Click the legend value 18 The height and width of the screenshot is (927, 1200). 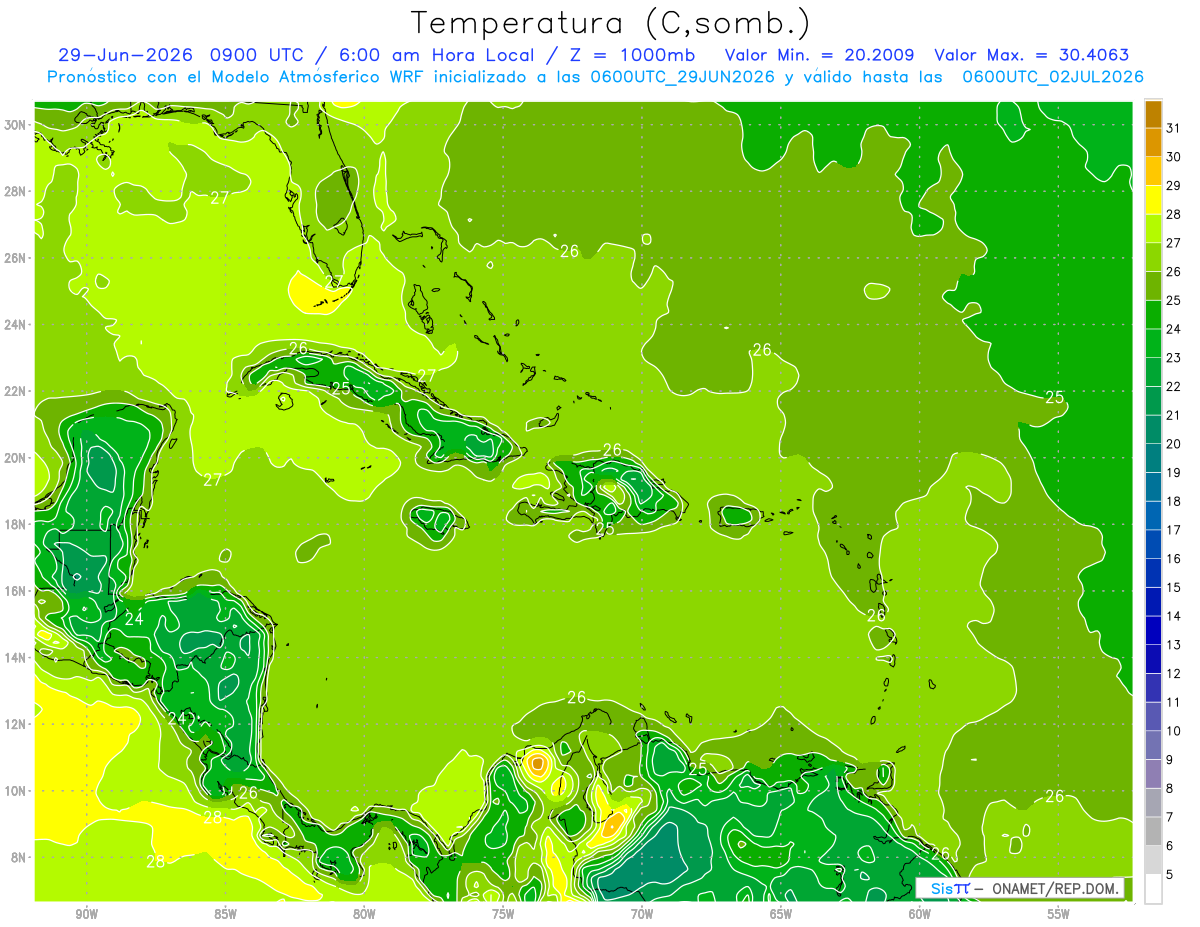[x=1173, y=502]
